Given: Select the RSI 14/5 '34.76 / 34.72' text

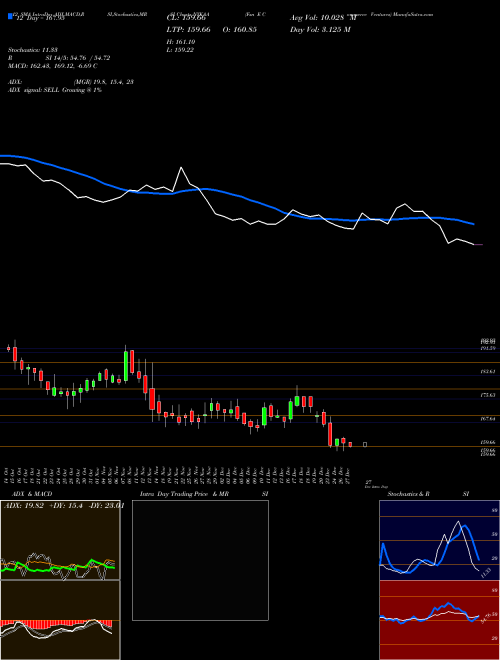Looking at the screenshot, I should (x=90, y=58).
